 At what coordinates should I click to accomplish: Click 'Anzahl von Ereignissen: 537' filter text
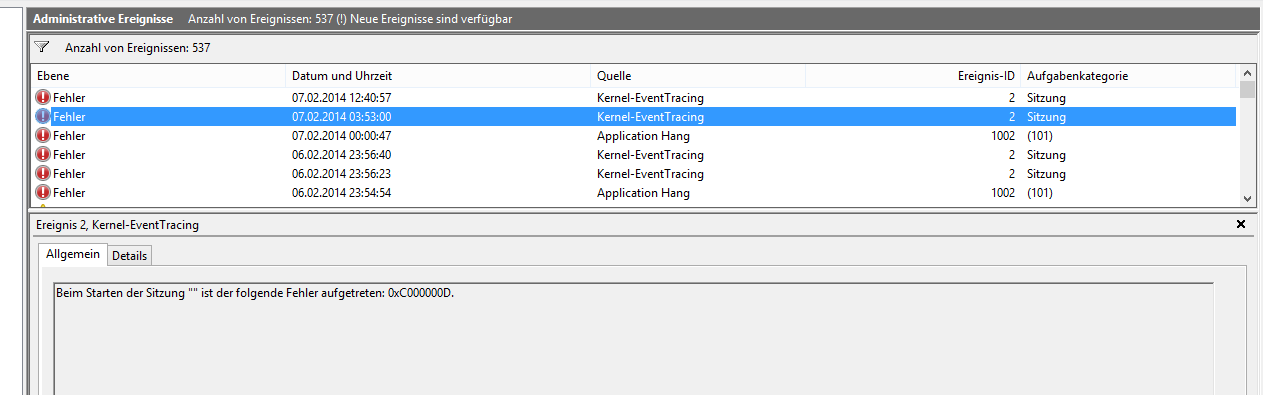click(137, 47)
